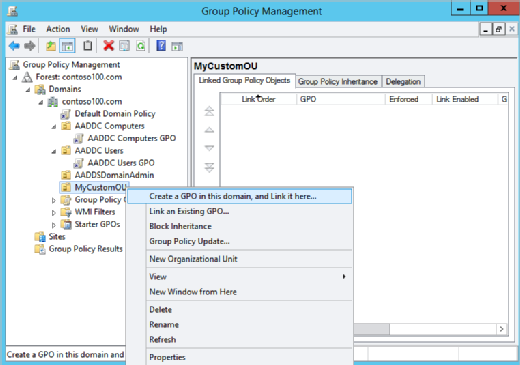This screenshot has height=365, width=520.
Task: Collapse the Forest: contoso100.com node
Action: click(15, 78)
